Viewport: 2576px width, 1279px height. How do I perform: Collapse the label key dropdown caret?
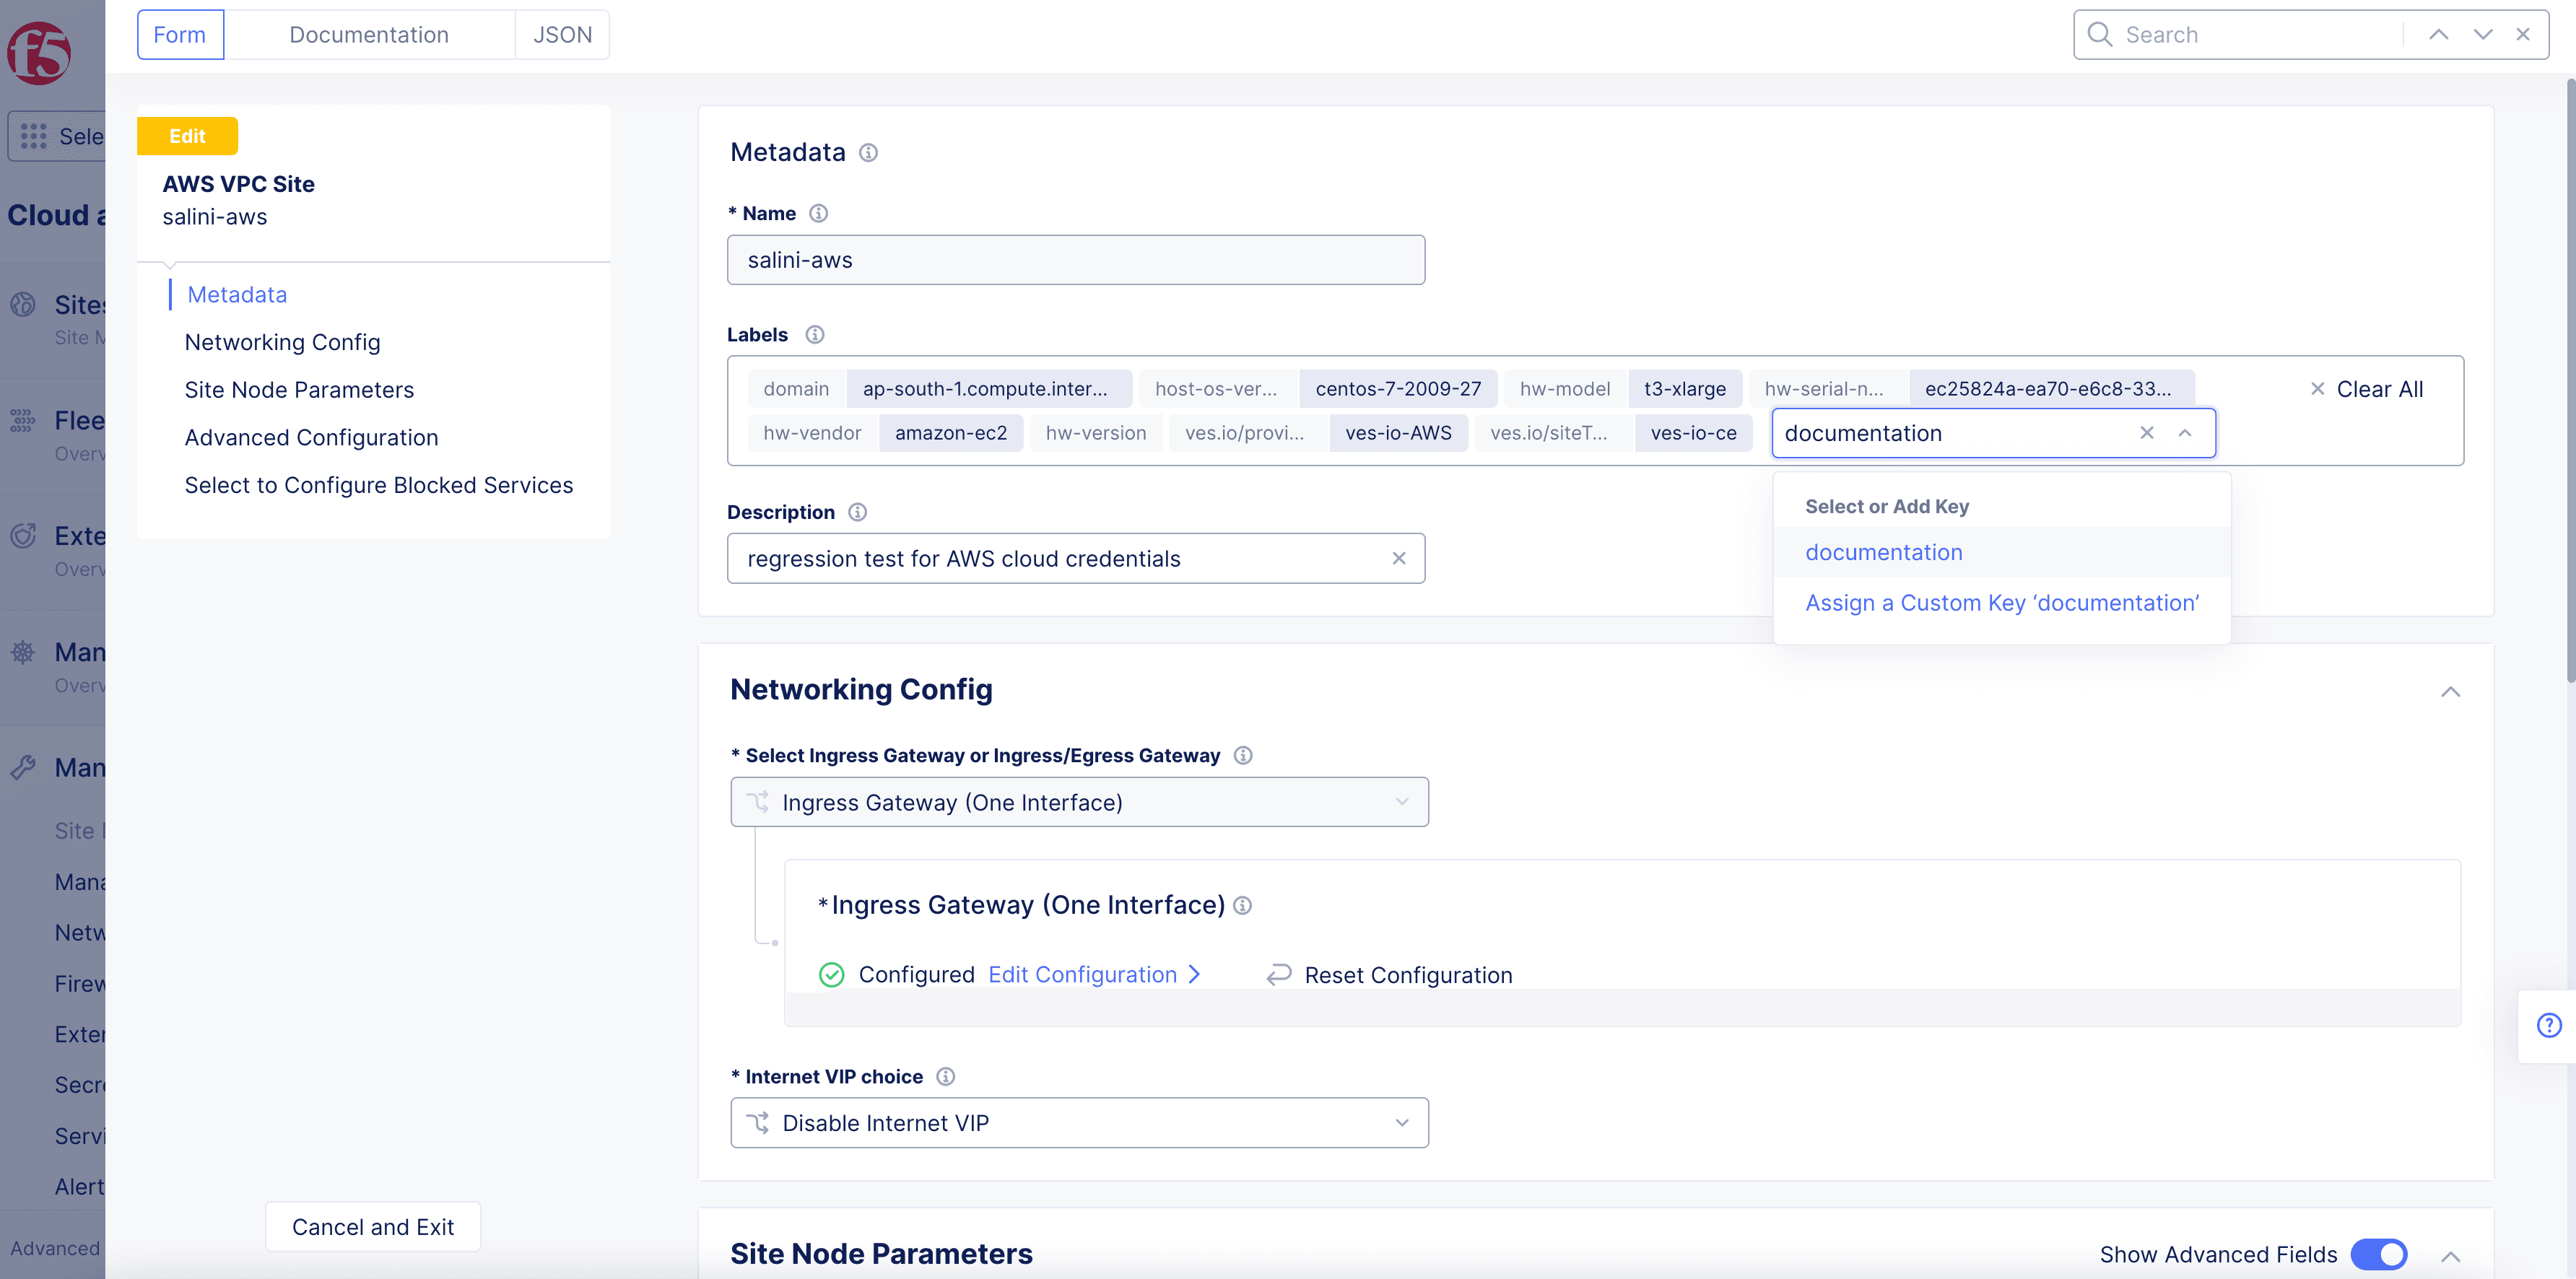[2185, 433]
